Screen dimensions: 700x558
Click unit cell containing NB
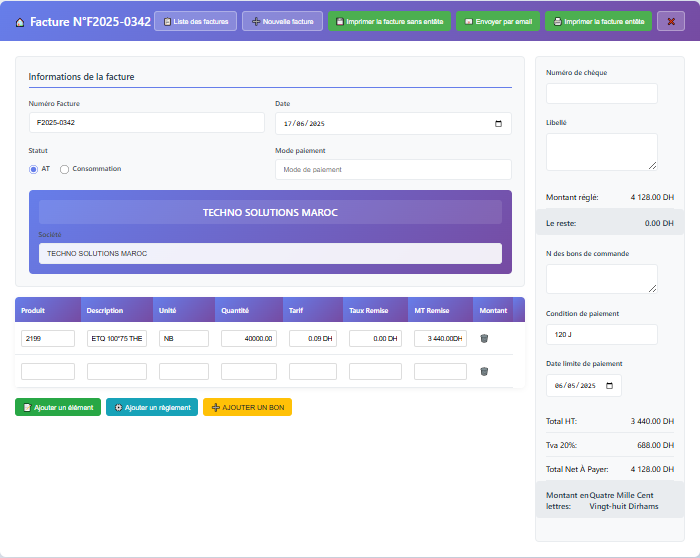(184, 338)
